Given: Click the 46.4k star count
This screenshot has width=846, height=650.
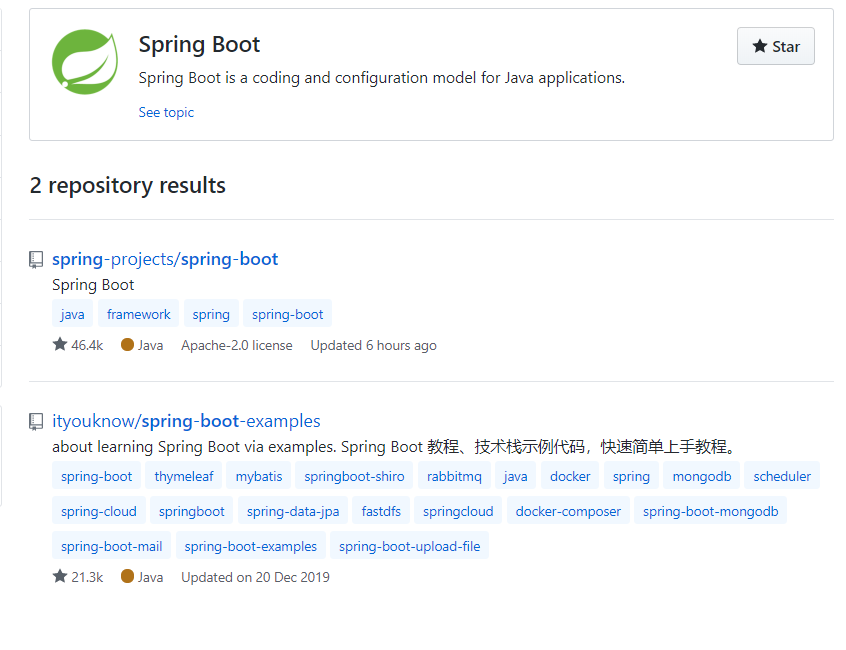Looking at the screenshot, I should [x=78, y=345].
